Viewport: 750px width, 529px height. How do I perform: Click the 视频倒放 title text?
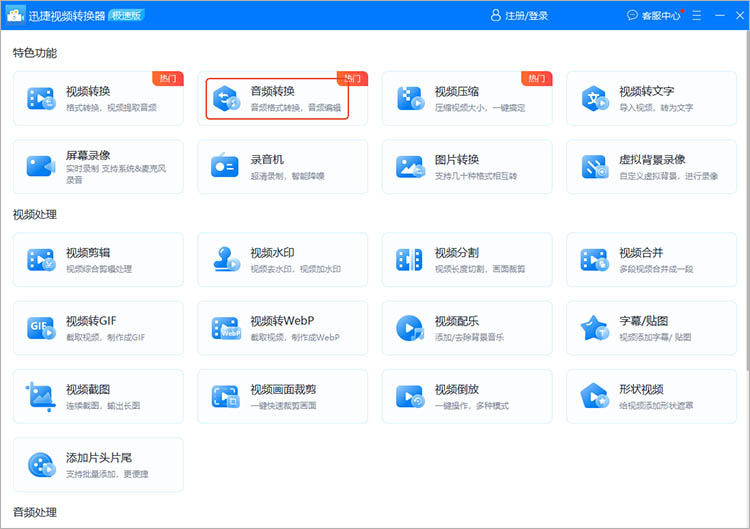[x=457, y=389]
